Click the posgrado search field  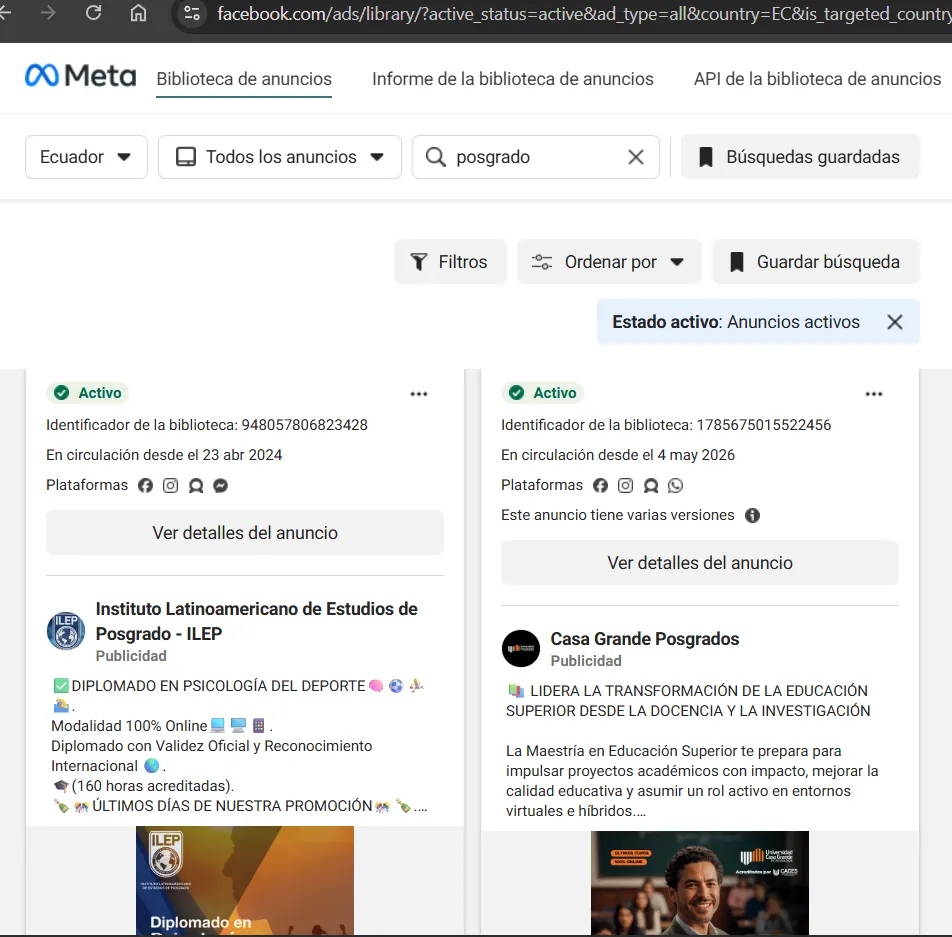tap(536, 157)
